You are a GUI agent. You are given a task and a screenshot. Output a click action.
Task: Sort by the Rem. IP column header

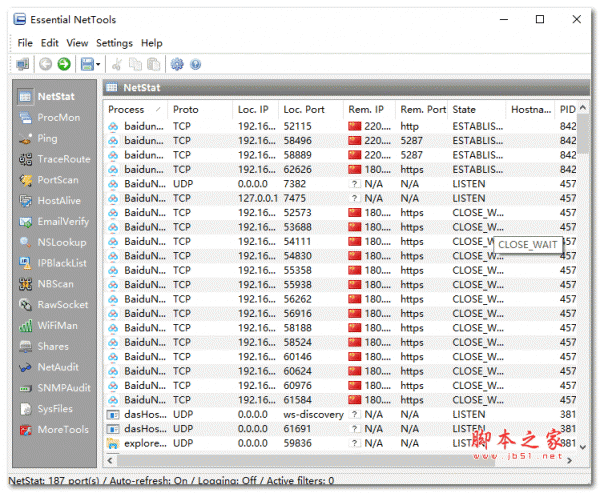point(369,109)
